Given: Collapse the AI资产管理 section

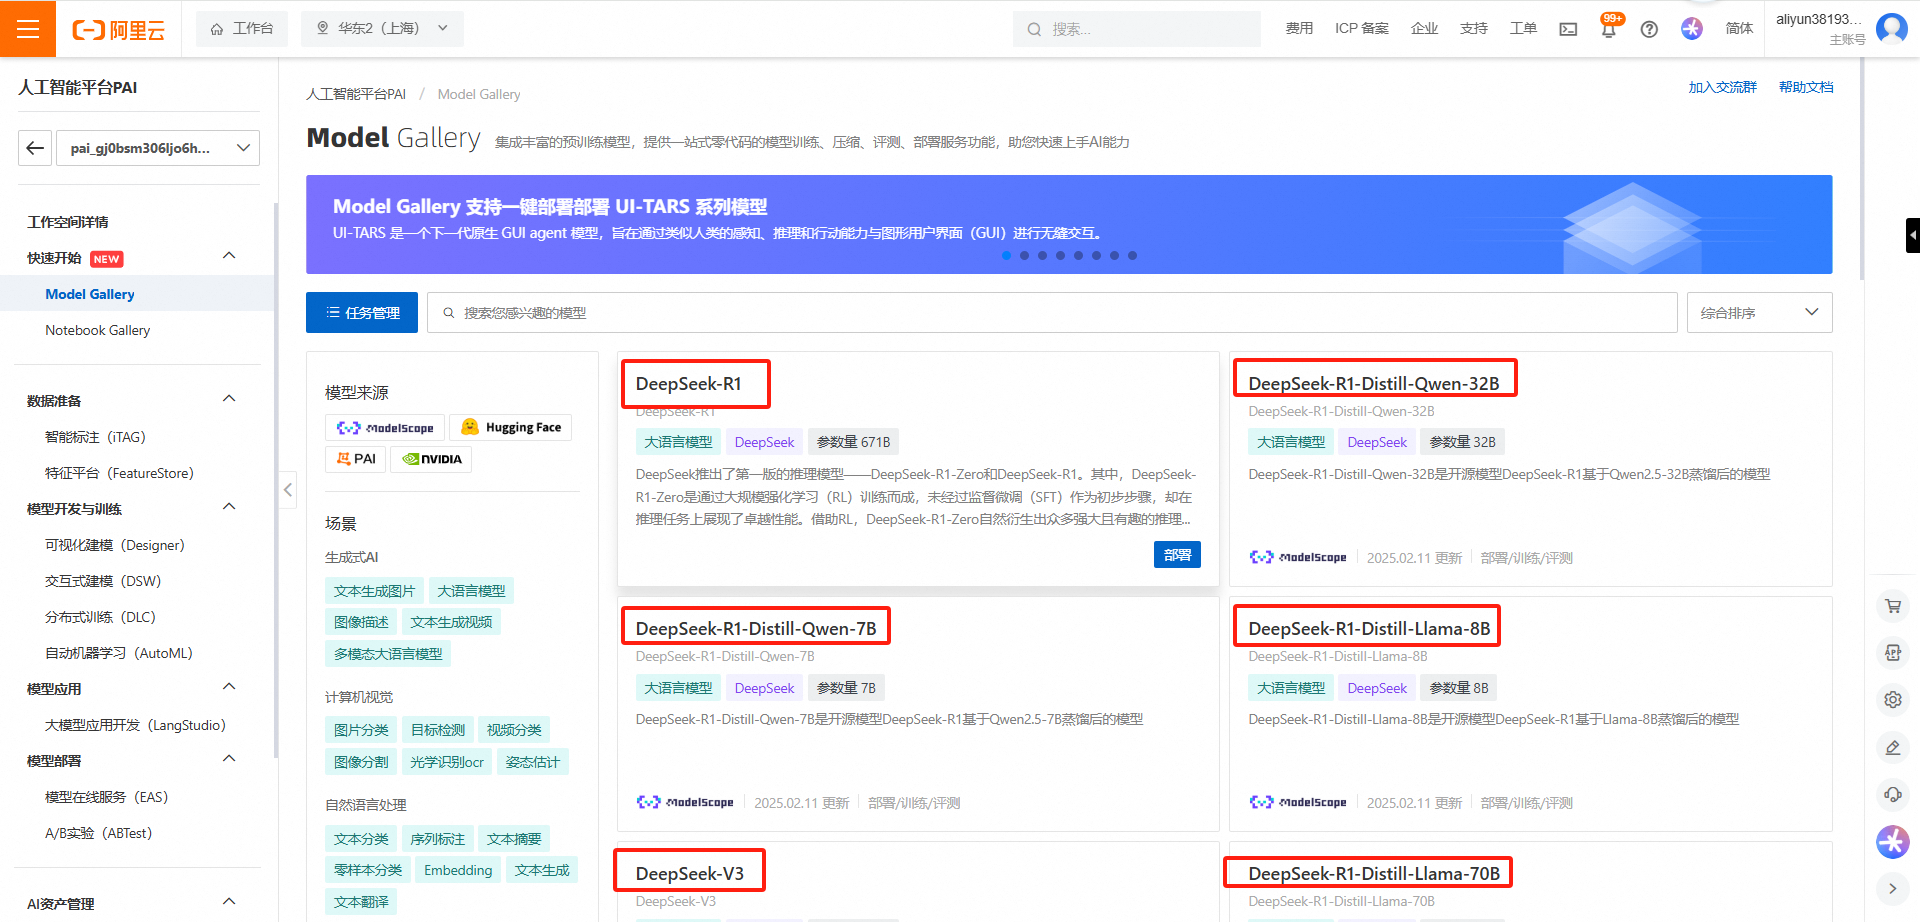Looking at the screenshot, I should click(229, 902).
